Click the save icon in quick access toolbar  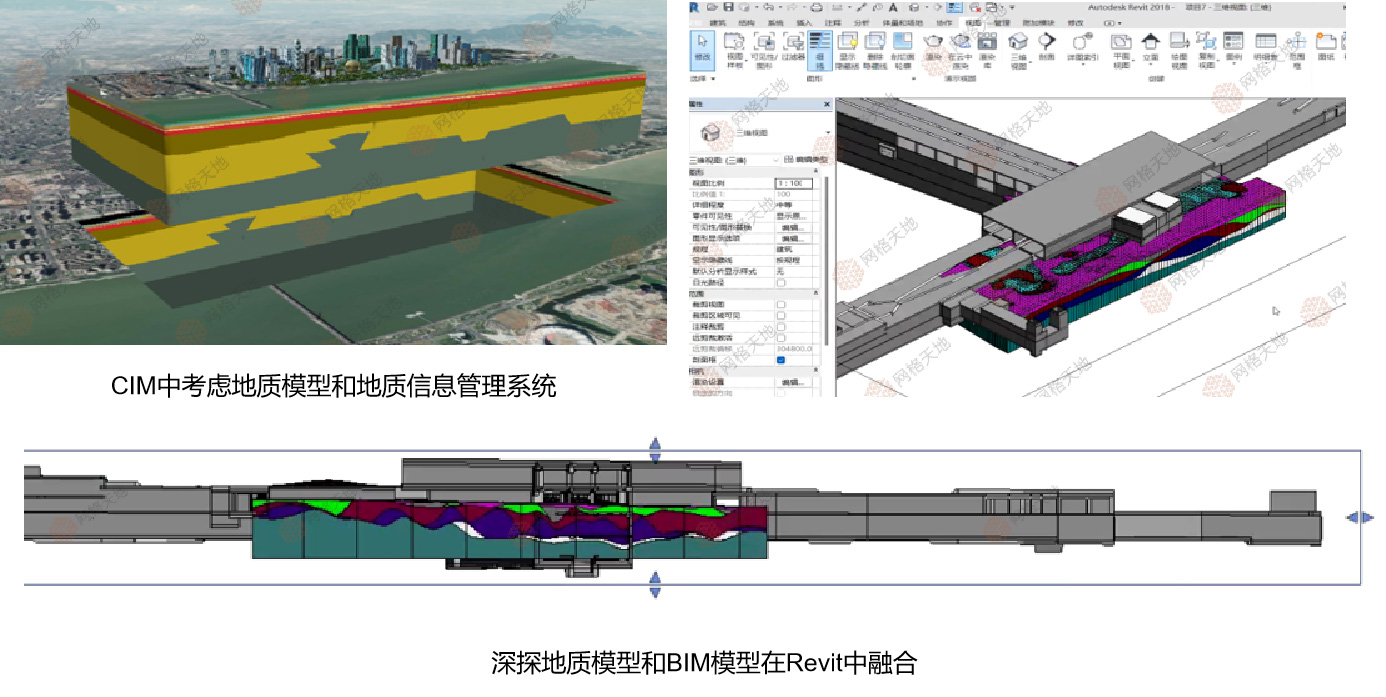point(728,7)
